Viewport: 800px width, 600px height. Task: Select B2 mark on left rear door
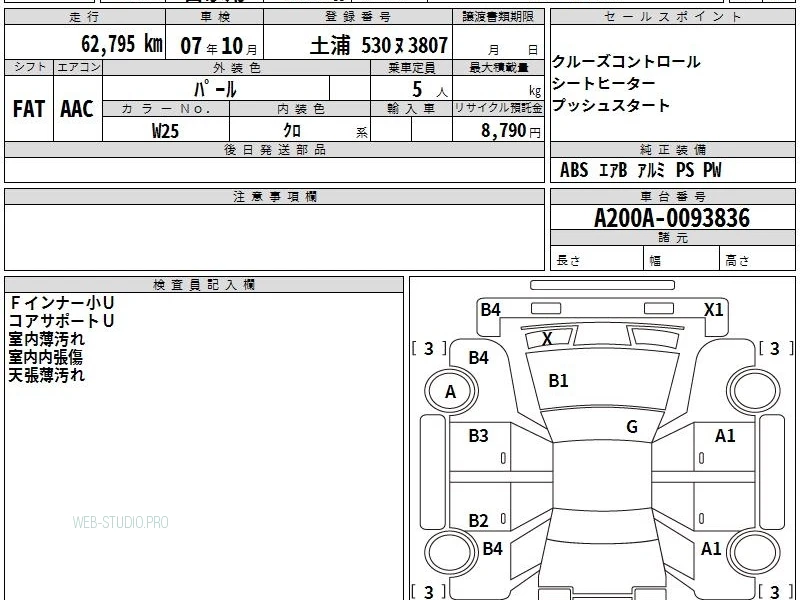coord(479,520)
